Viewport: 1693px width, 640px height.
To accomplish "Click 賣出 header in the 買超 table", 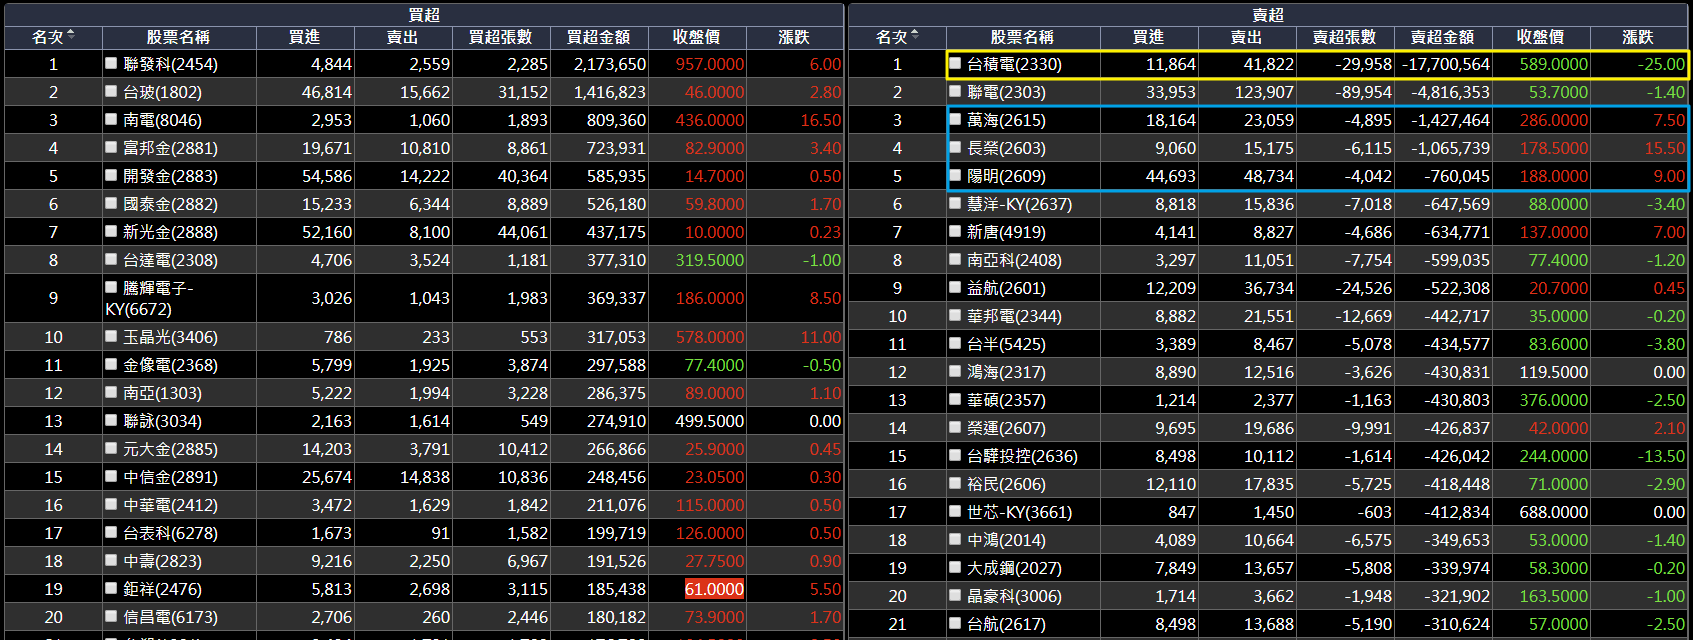I will [x=403, y=37].
